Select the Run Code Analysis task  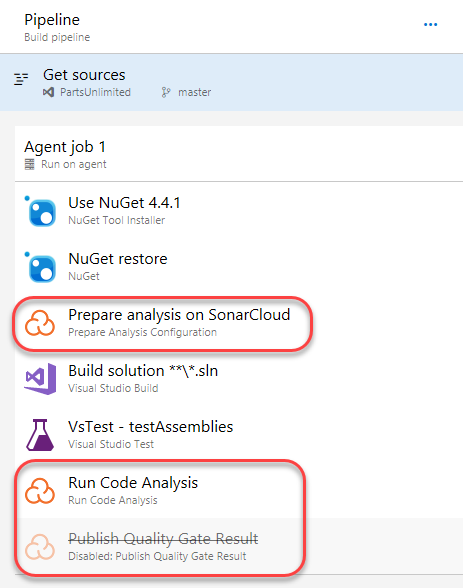239,491
